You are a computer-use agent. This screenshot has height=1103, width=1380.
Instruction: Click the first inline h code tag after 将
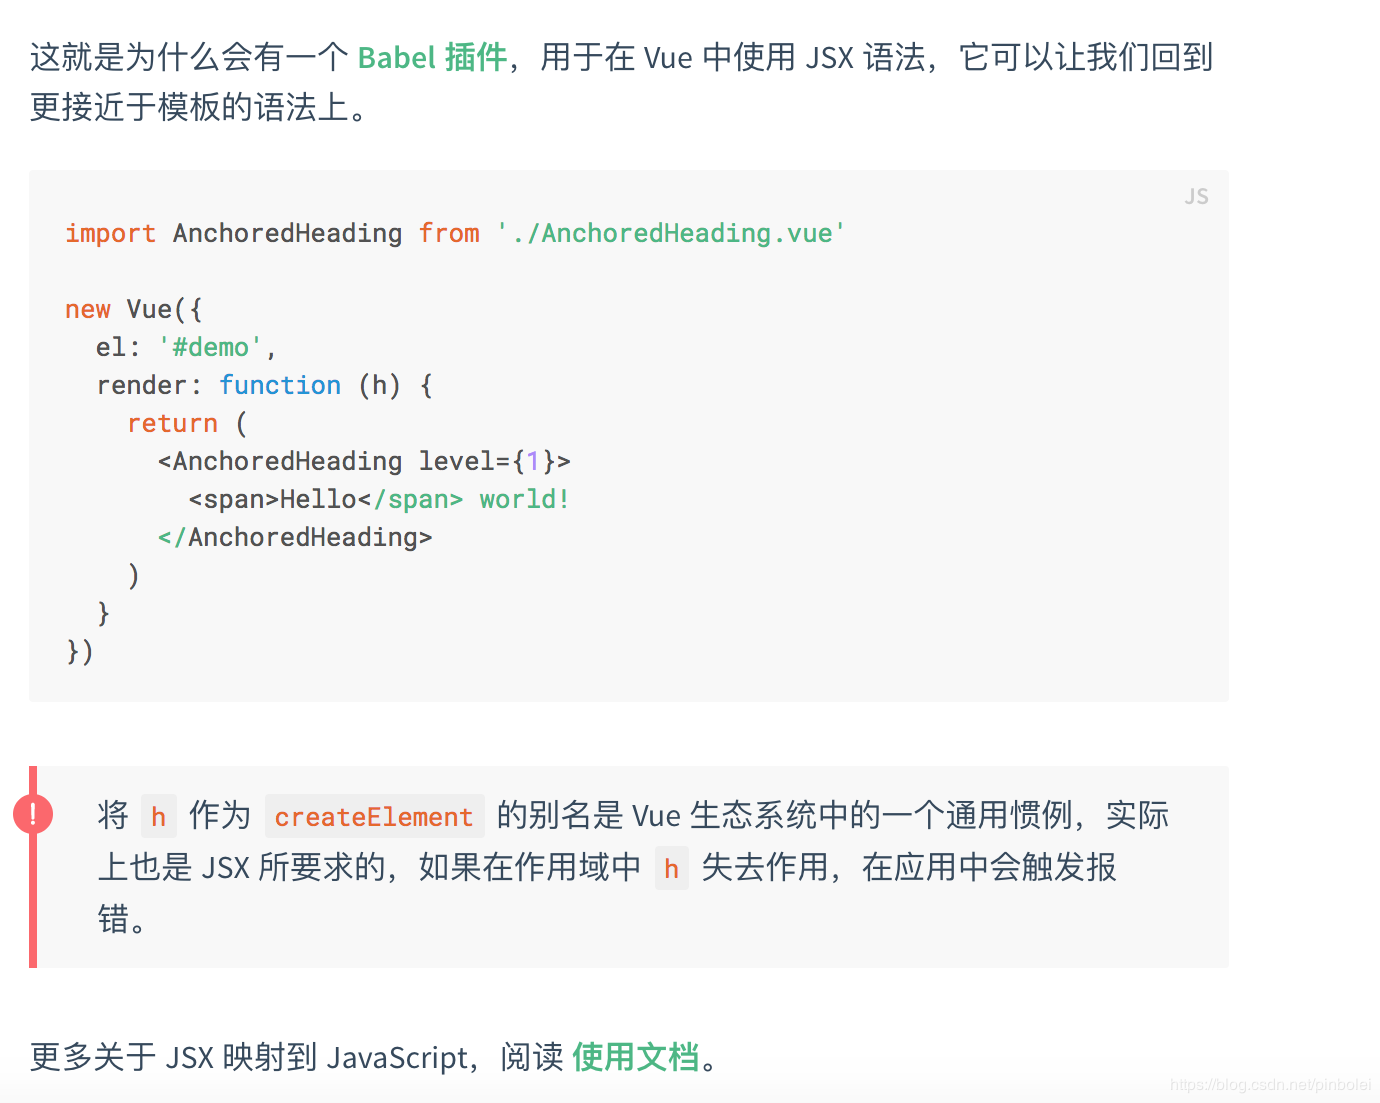pos(158,817)
